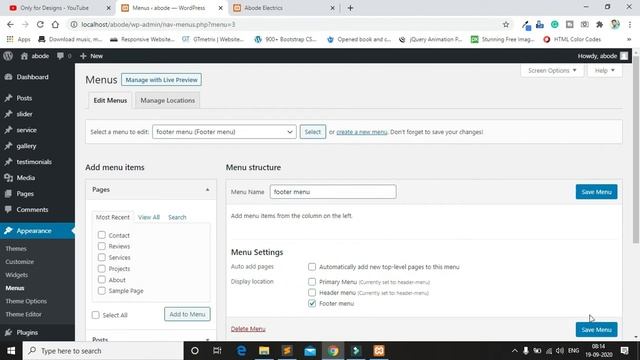Viewport: 640px width, 360px height.
Task: Open XAMPP from the taskbar
Action: [379, 351]
